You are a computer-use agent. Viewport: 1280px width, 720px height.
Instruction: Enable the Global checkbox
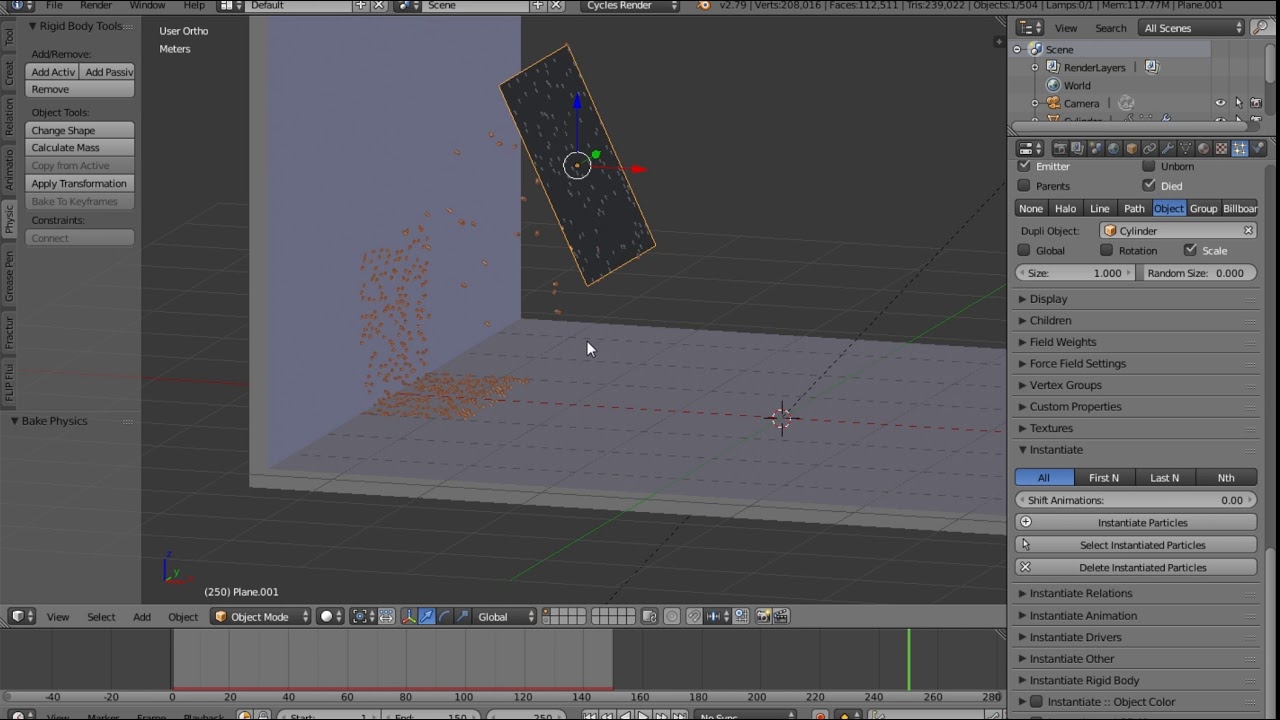[x=1024, y=251]
